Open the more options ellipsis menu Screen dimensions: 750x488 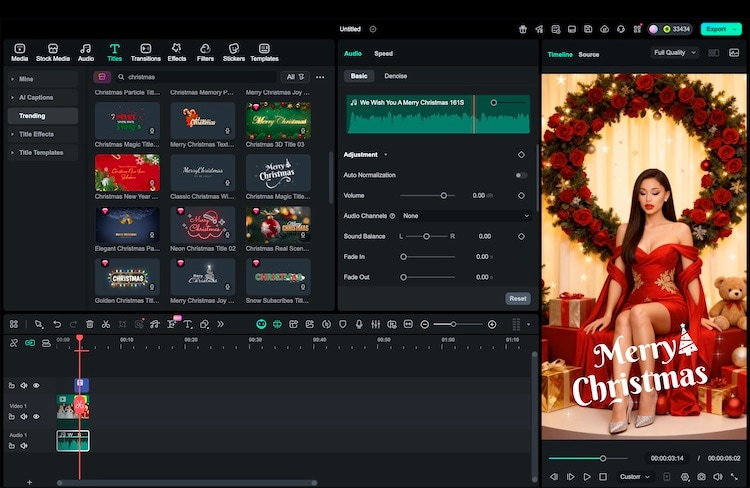320,77
